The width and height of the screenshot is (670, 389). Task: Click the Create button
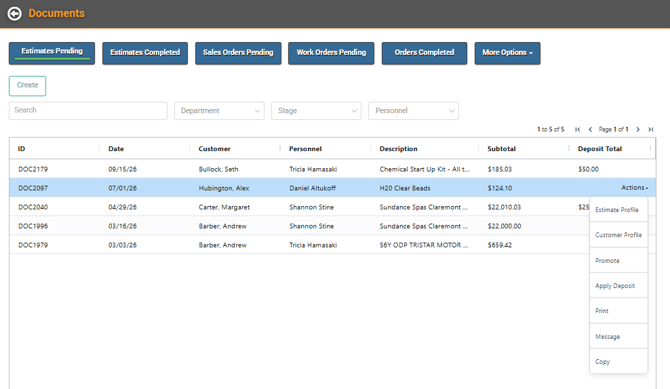tap(27, 85)
